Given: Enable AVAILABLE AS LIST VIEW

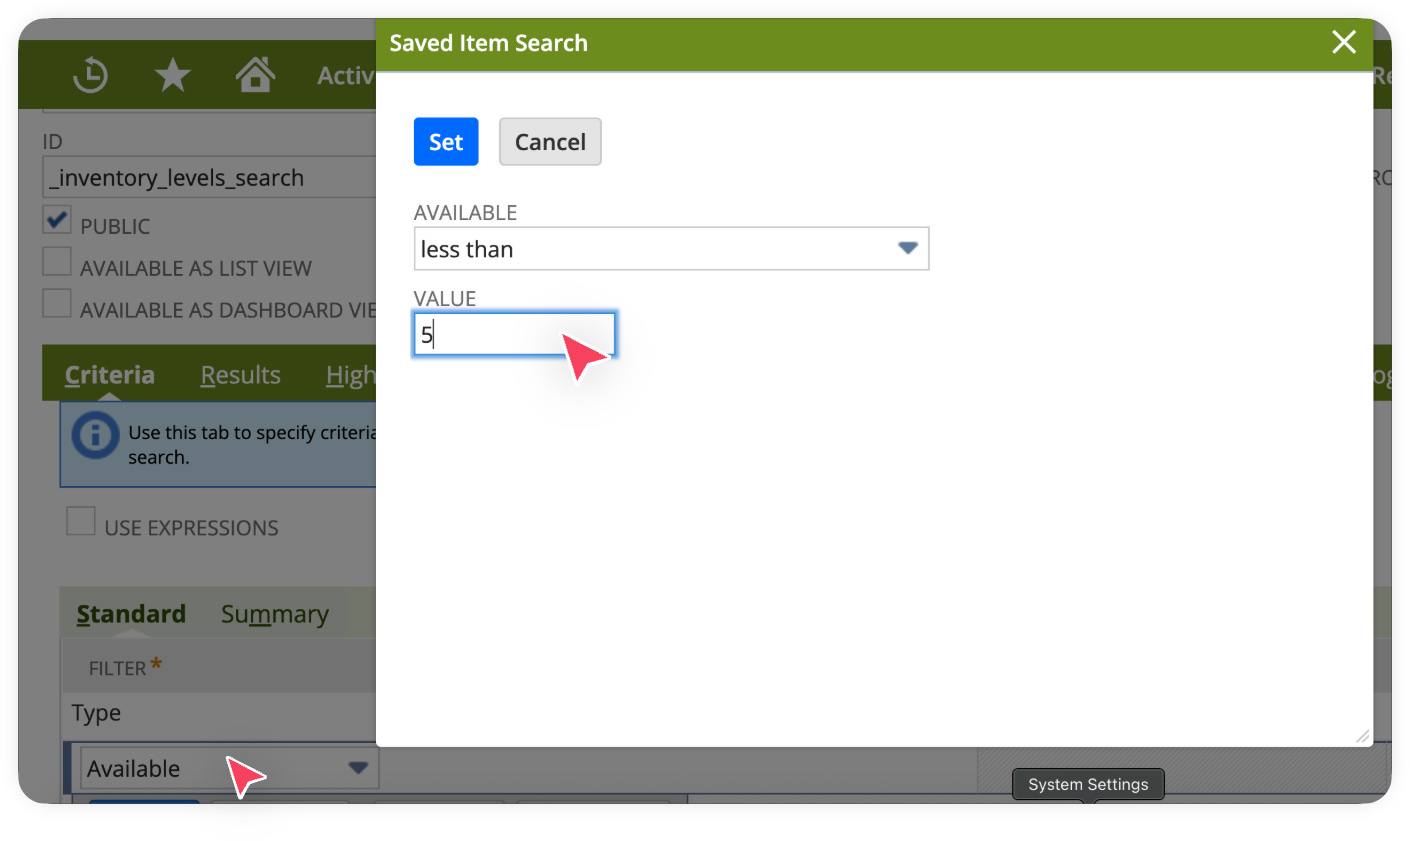Looking at the screenshot, I should point(57,262).
